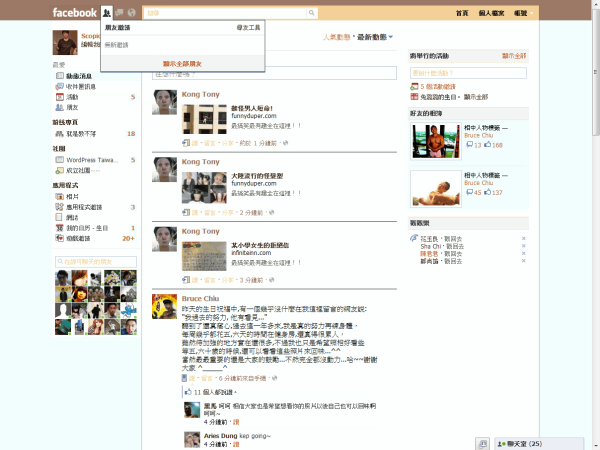The image size is (600, 450).
Task: Open the first friend album thumbnail
Action: pos(436,141)
